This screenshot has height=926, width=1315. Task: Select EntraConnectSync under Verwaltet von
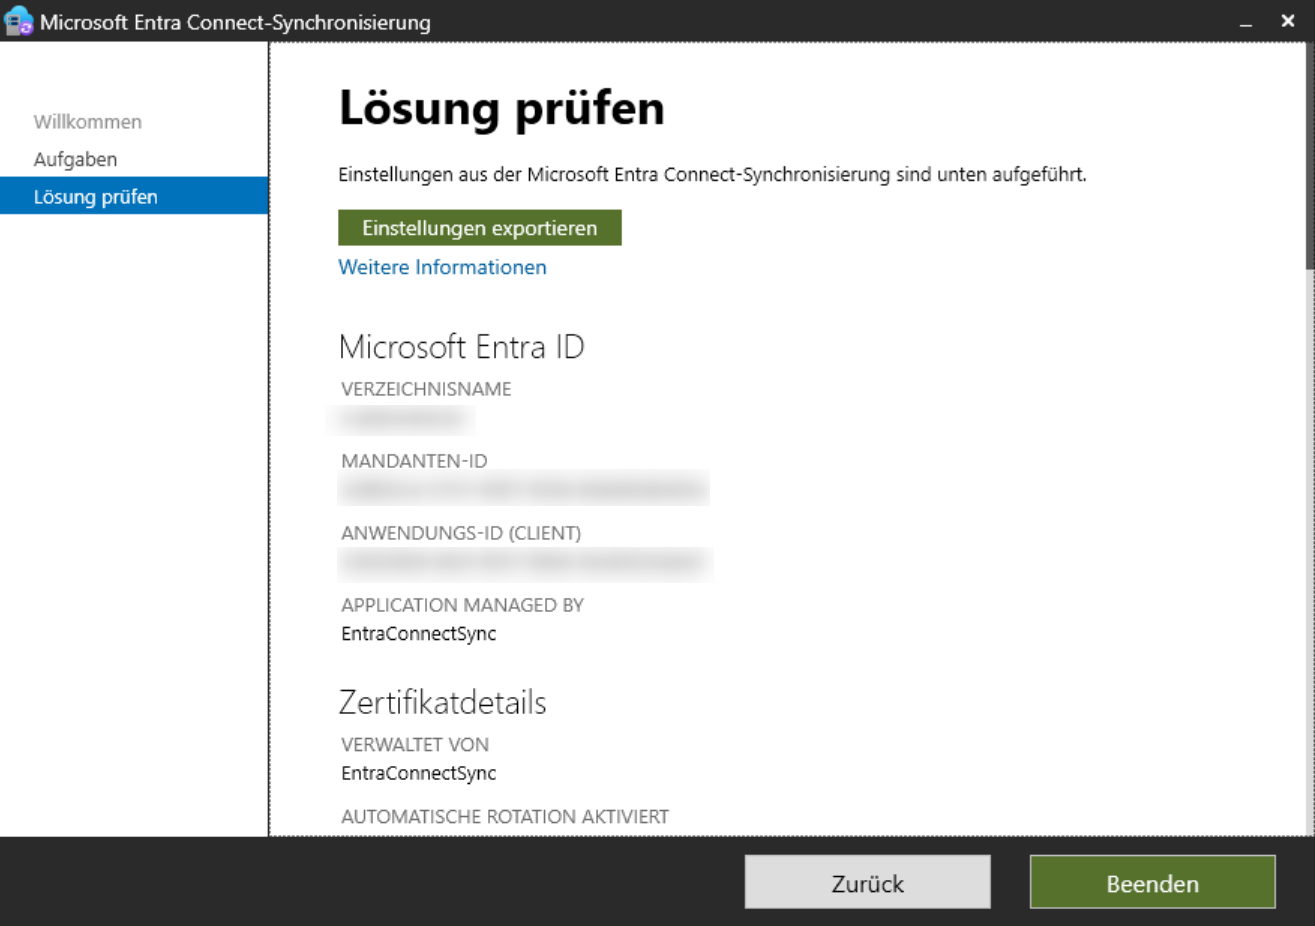click(419, 773)
